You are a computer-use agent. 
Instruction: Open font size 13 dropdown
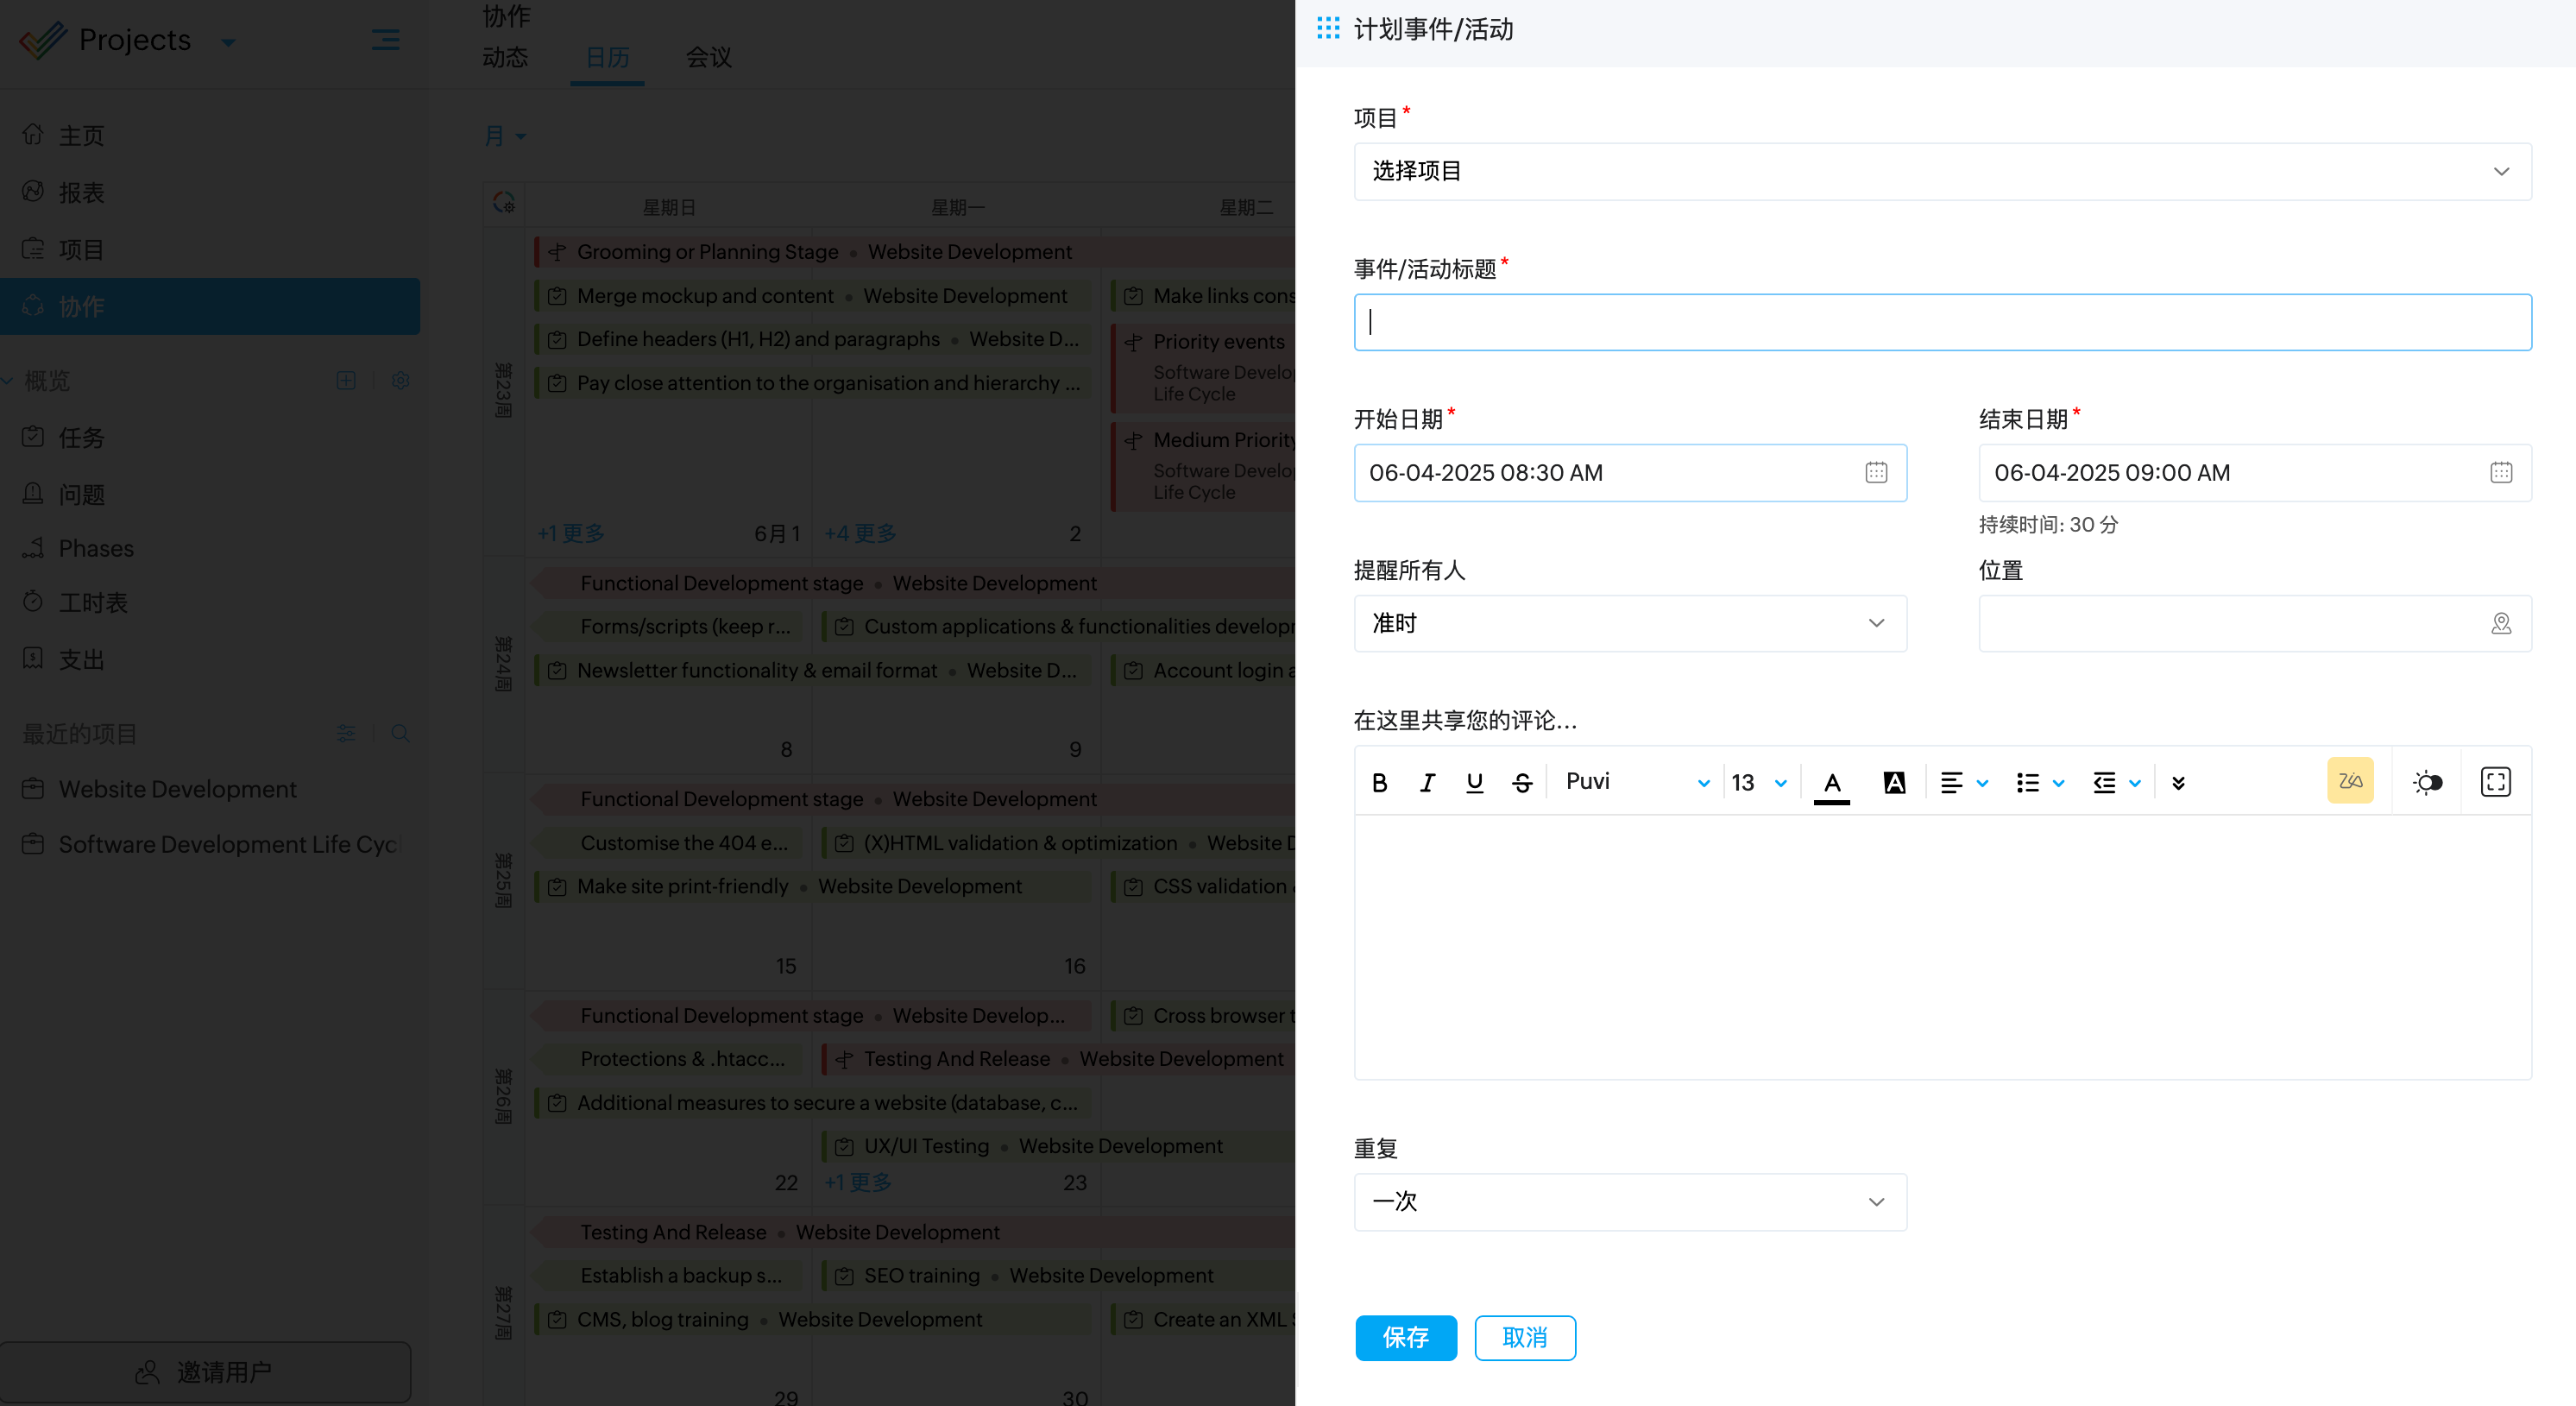[x=1758, y=782]
